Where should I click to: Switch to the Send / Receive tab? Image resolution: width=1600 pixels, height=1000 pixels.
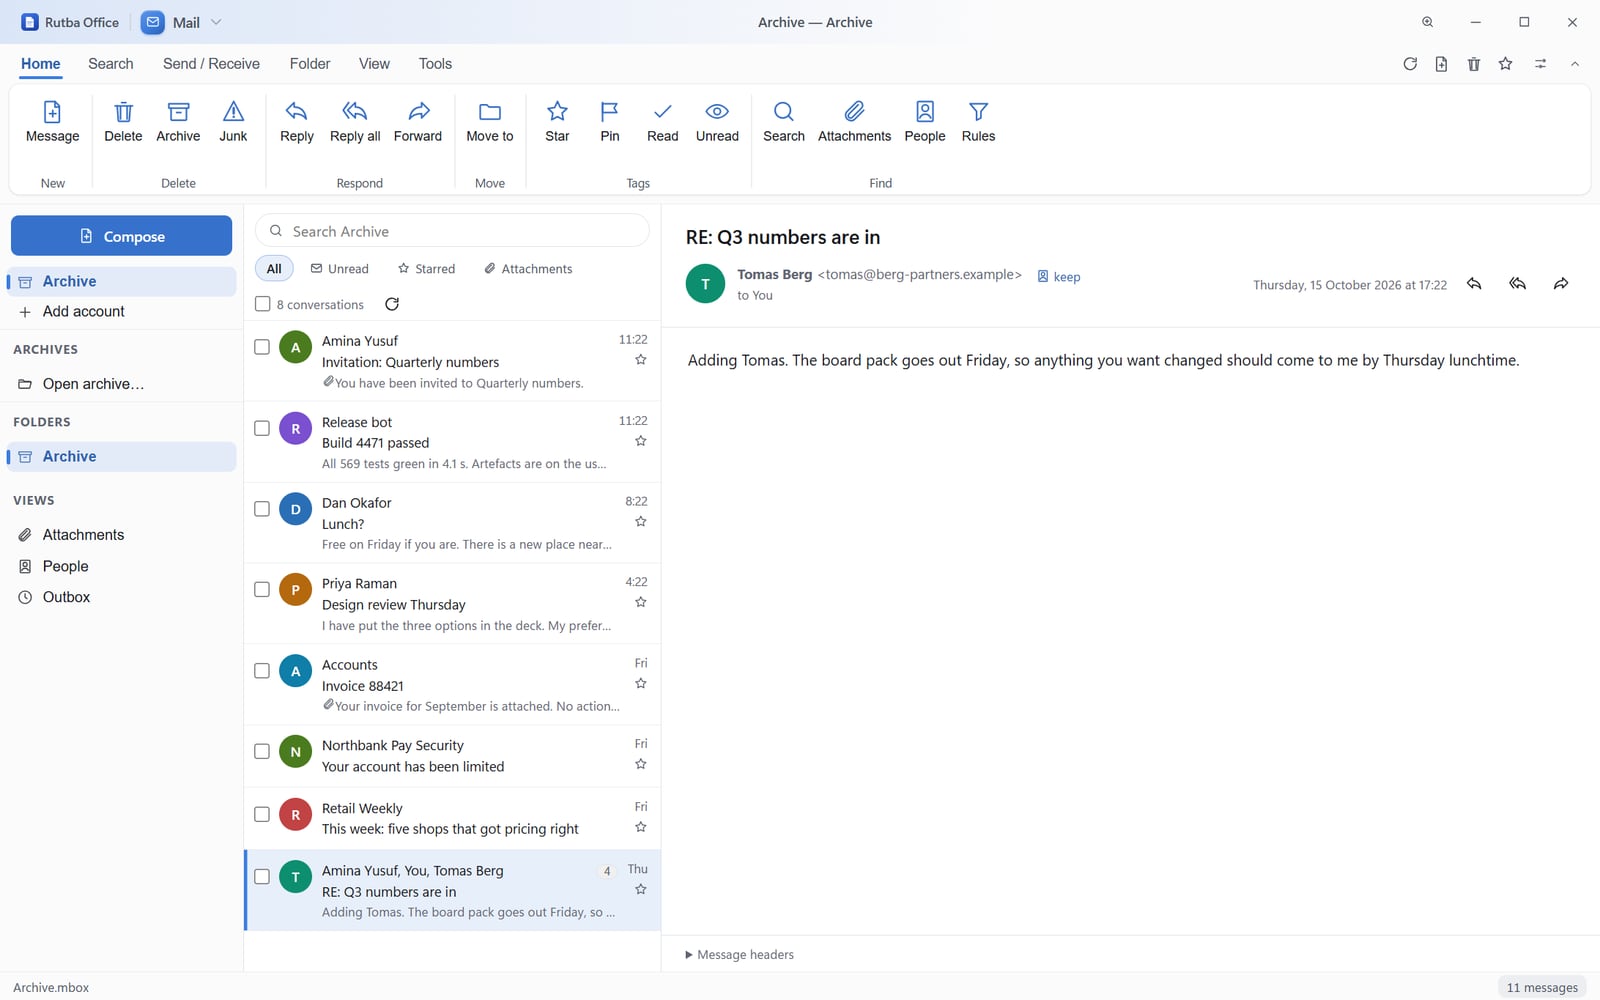coord(211,64)
